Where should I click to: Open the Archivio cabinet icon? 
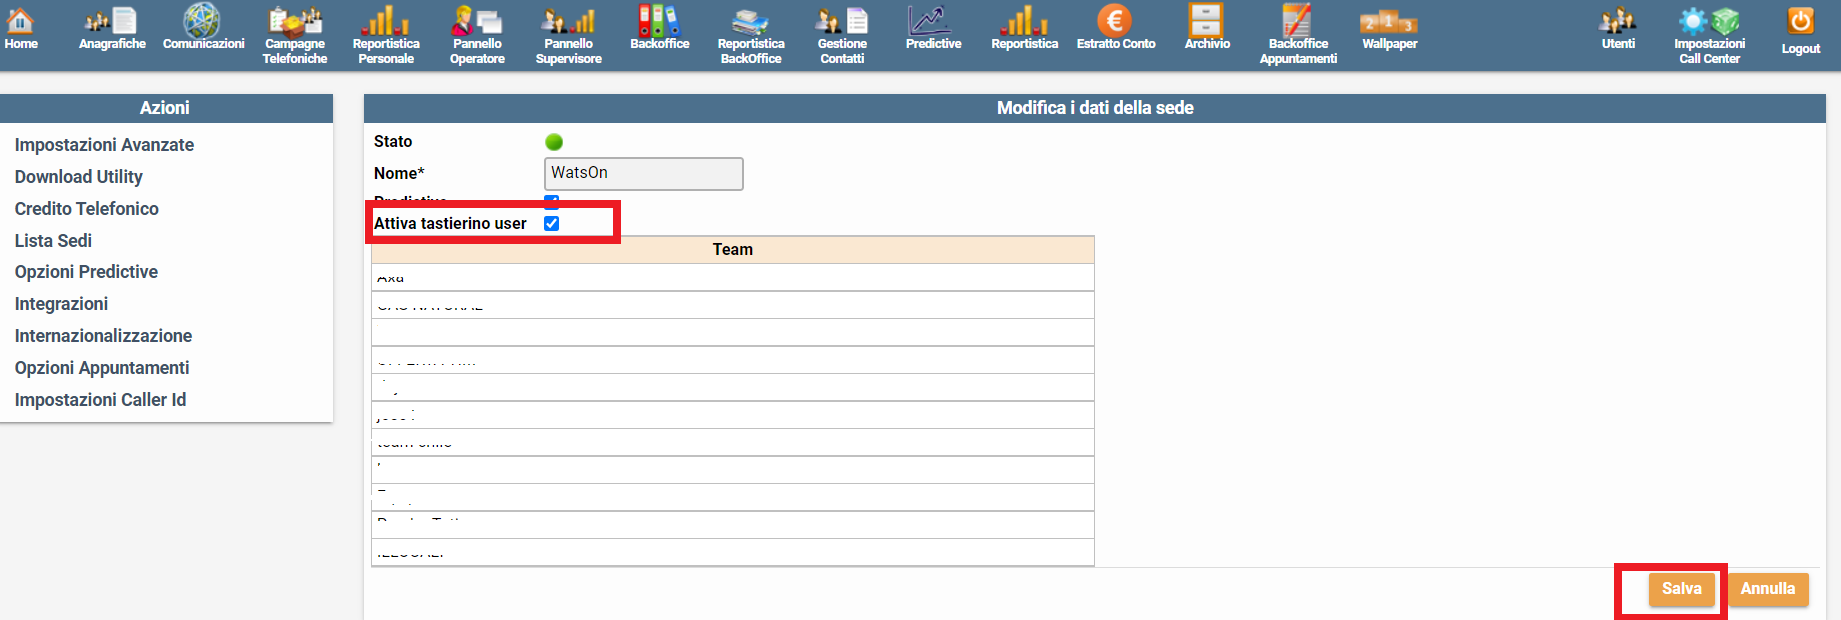(x=1206, y=20)
